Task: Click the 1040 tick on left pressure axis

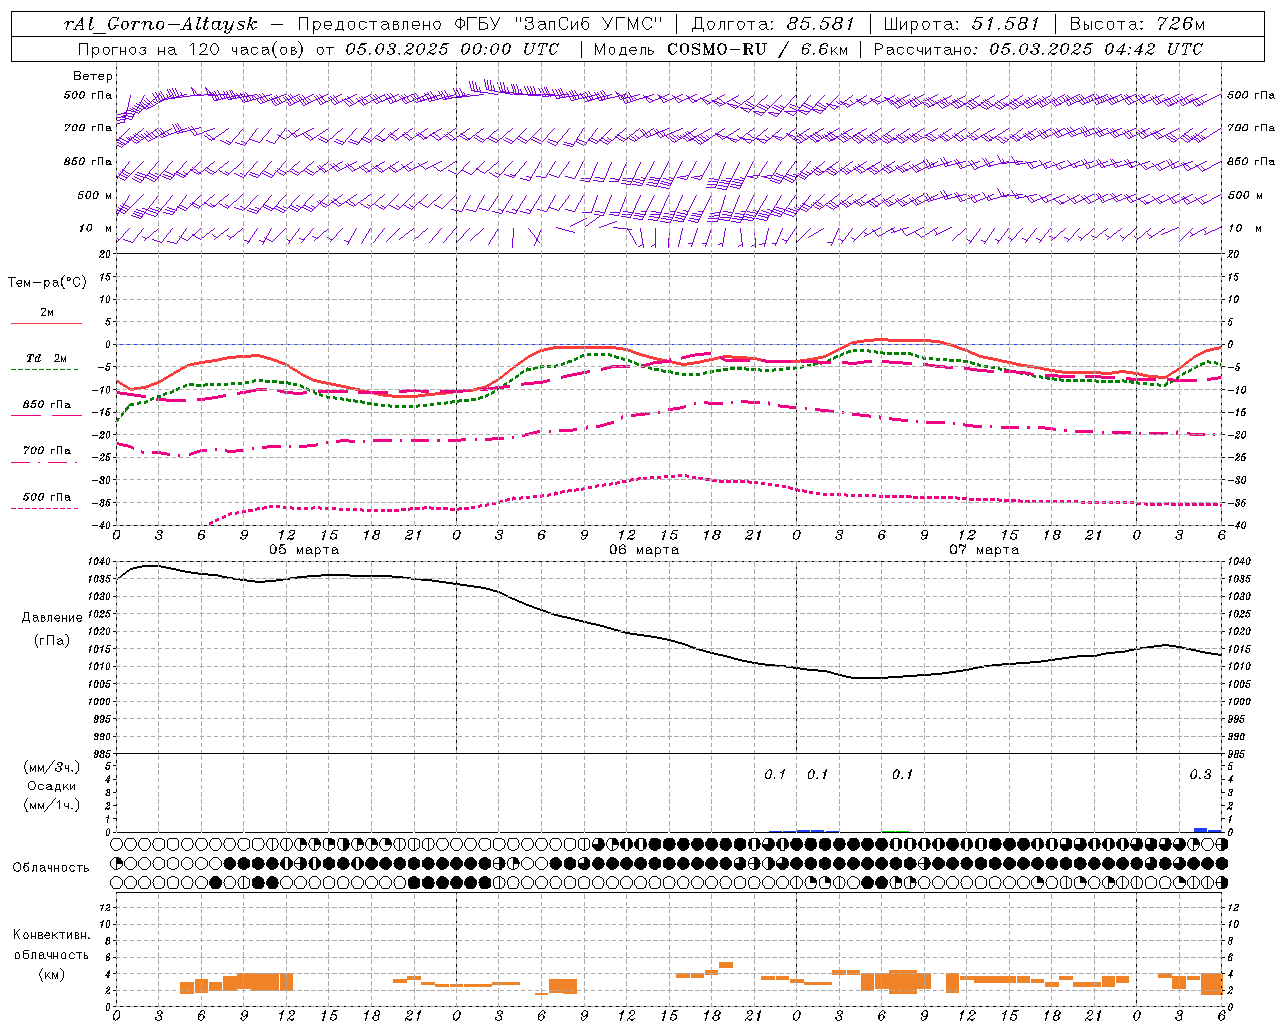Action: (97, 562)
